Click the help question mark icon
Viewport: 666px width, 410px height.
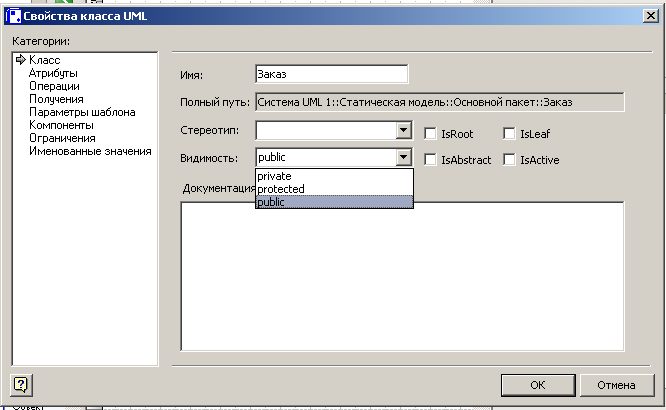click(21, 385)
